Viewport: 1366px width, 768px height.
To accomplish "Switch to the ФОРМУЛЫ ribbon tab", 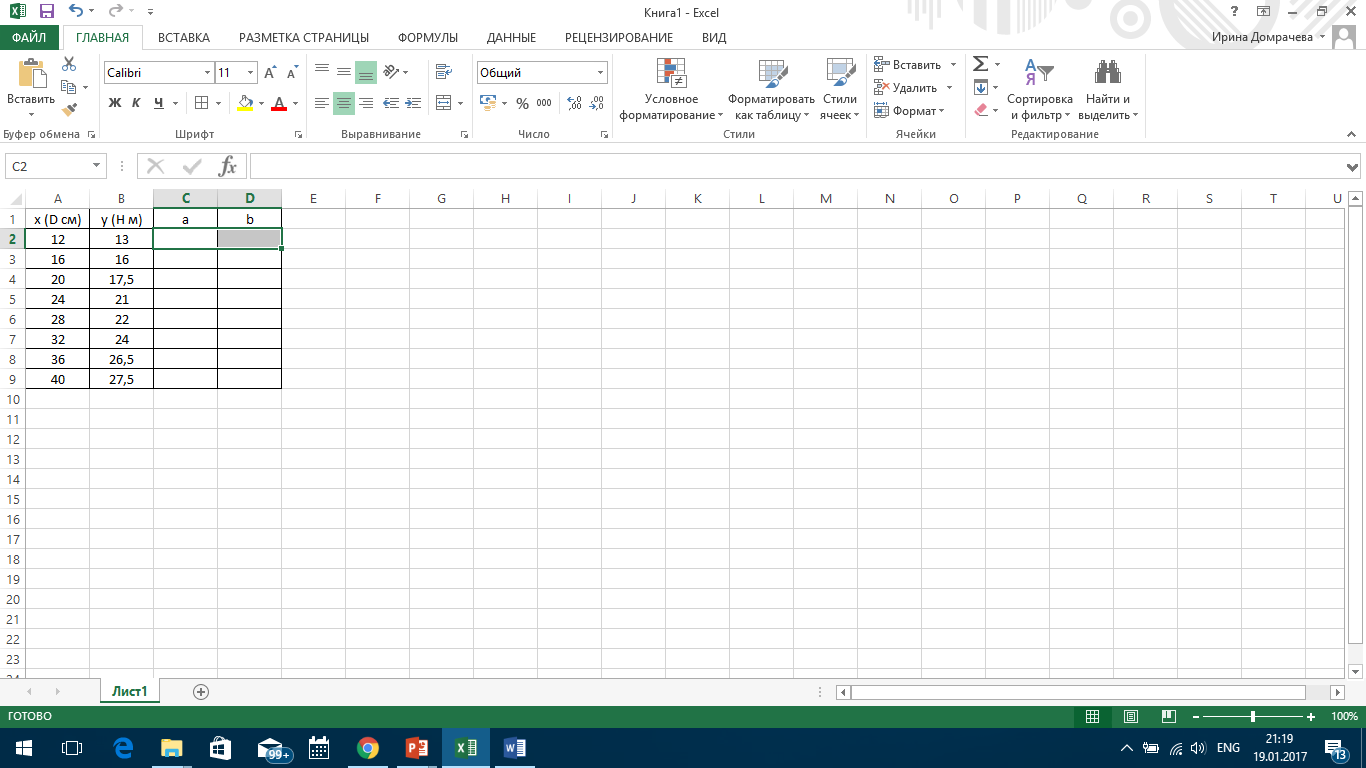I will (428, 38).
